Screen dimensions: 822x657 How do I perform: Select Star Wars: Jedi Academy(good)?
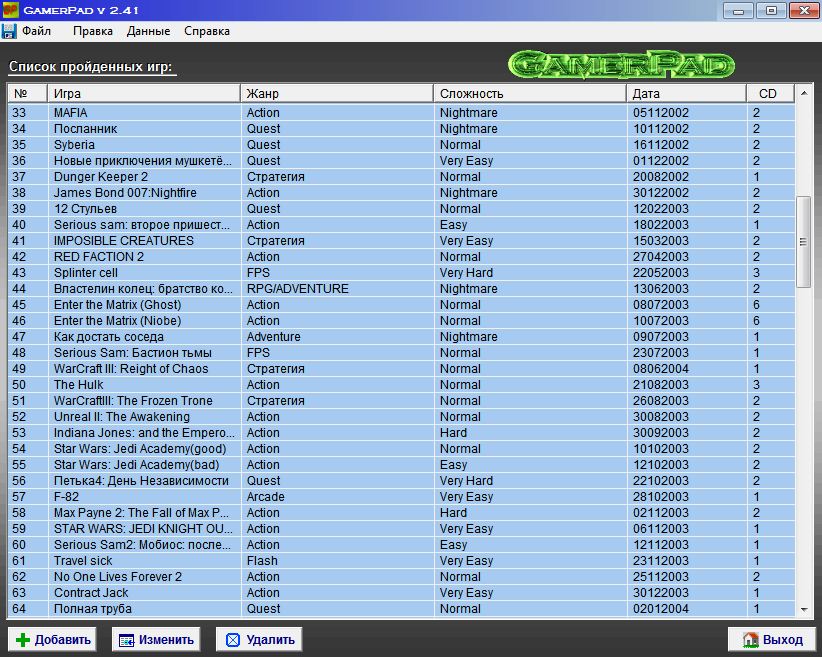[x=402, y=448]
